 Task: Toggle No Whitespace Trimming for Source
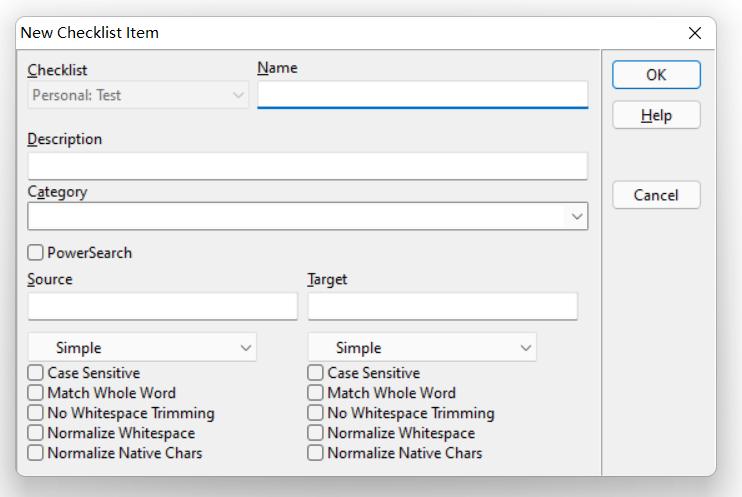point(36,413)
